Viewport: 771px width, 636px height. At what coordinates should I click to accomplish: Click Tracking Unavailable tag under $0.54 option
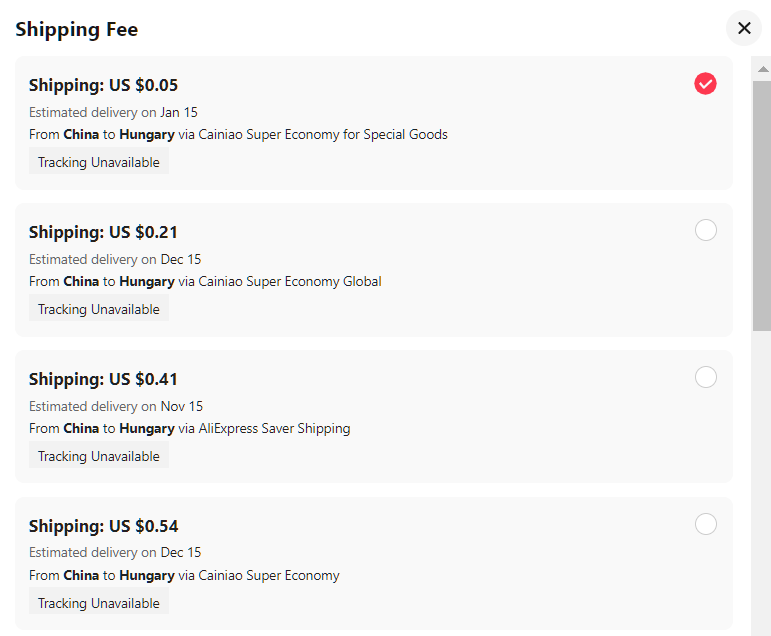98,603
